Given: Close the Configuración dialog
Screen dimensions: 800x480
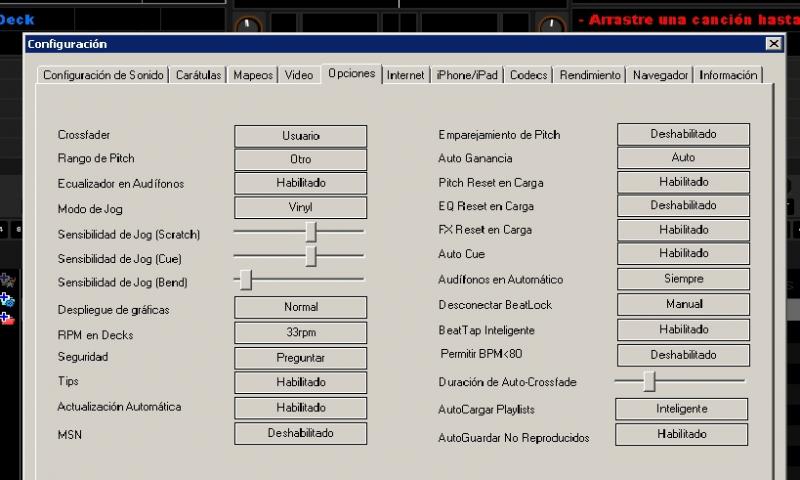Looking at the screenshot, I should coord(774,44).
